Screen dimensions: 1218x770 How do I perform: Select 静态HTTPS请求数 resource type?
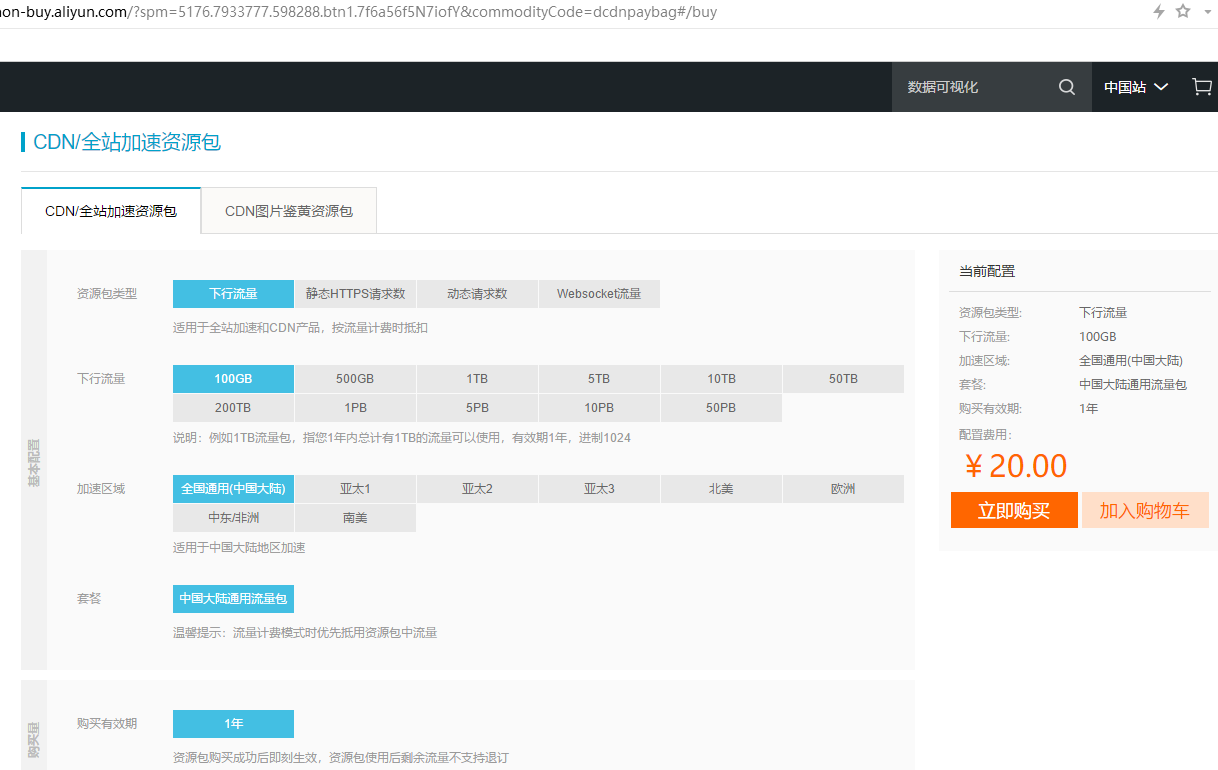(355, 294)
